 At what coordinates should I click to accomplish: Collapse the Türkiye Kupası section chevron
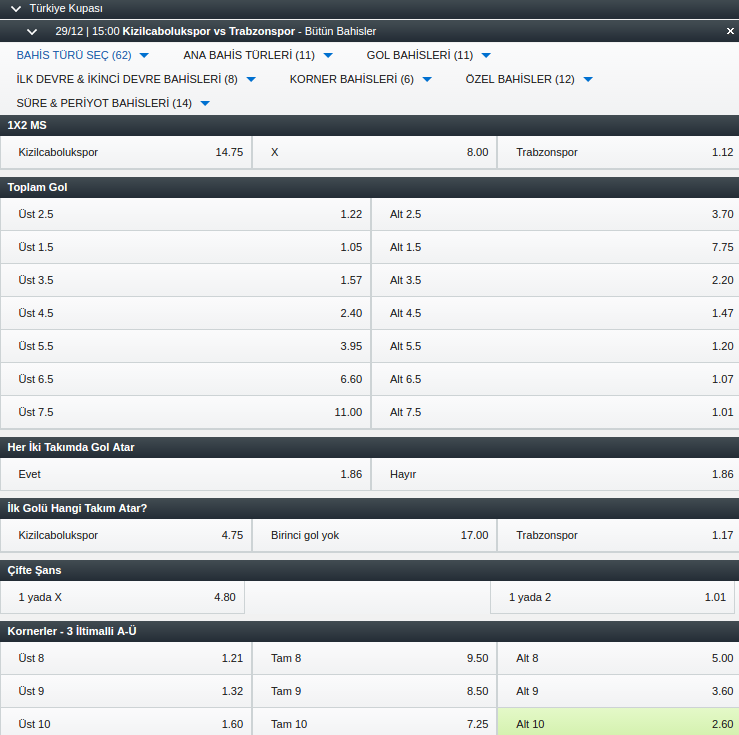click(16, 9)
